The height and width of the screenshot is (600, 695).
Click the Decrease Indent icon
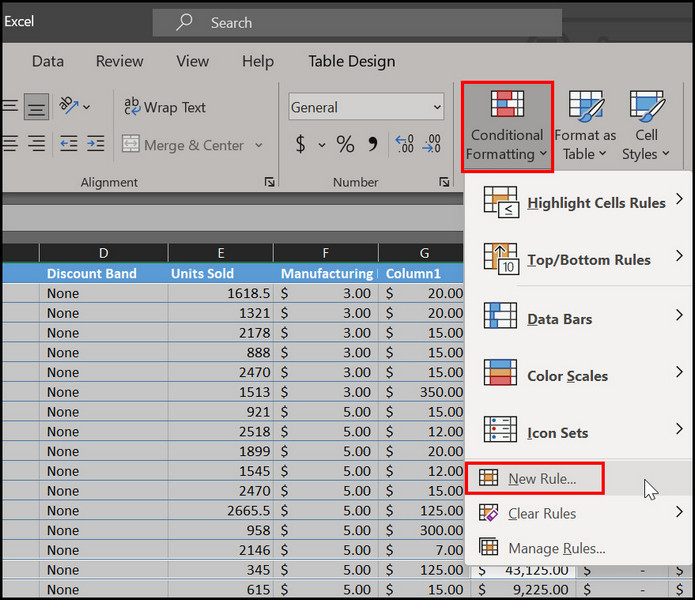(69, 144)
